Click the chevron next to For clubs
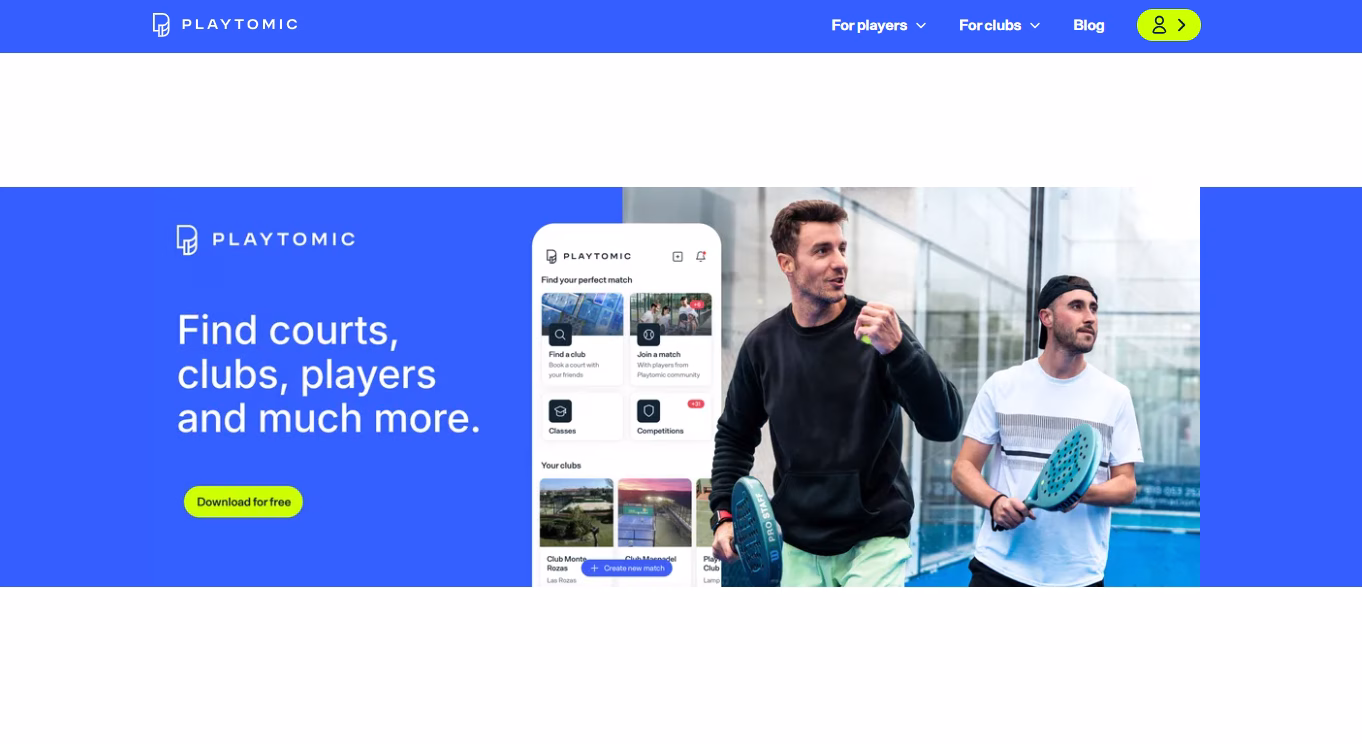This screenshot has width=1362, height=744. point(1035,25)
